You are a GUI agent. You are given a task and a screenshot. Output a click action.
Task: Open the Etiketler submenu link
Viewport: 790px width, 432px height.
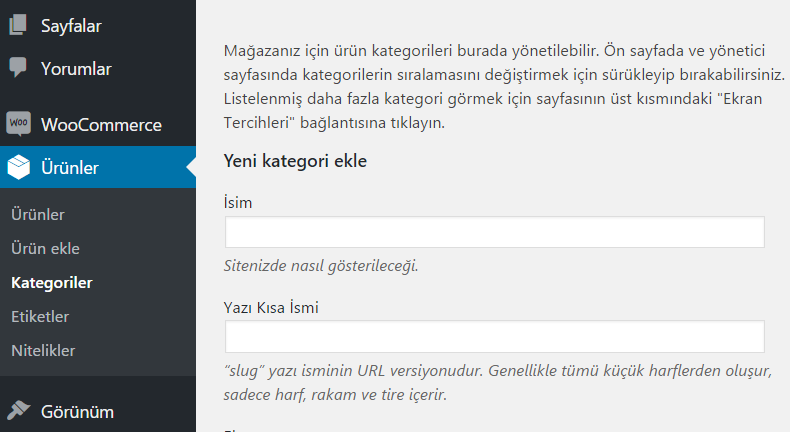pyautogui.click(x=40, y=317)
